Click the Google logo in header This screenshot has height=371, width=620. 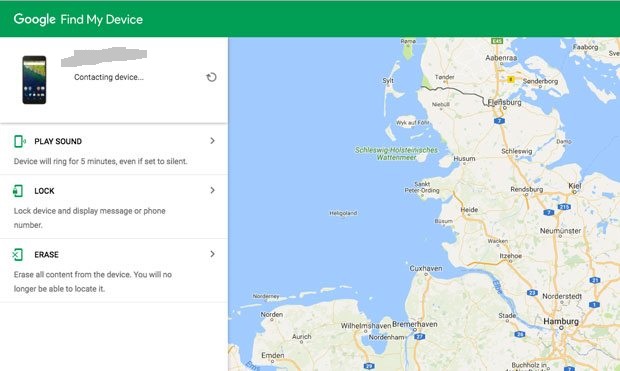point(34,19)
